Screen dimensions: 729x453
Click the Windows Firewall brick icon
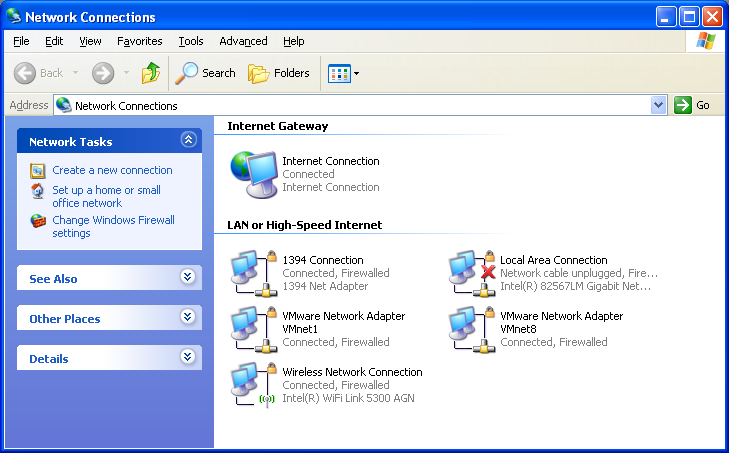[x=38, y=220]
